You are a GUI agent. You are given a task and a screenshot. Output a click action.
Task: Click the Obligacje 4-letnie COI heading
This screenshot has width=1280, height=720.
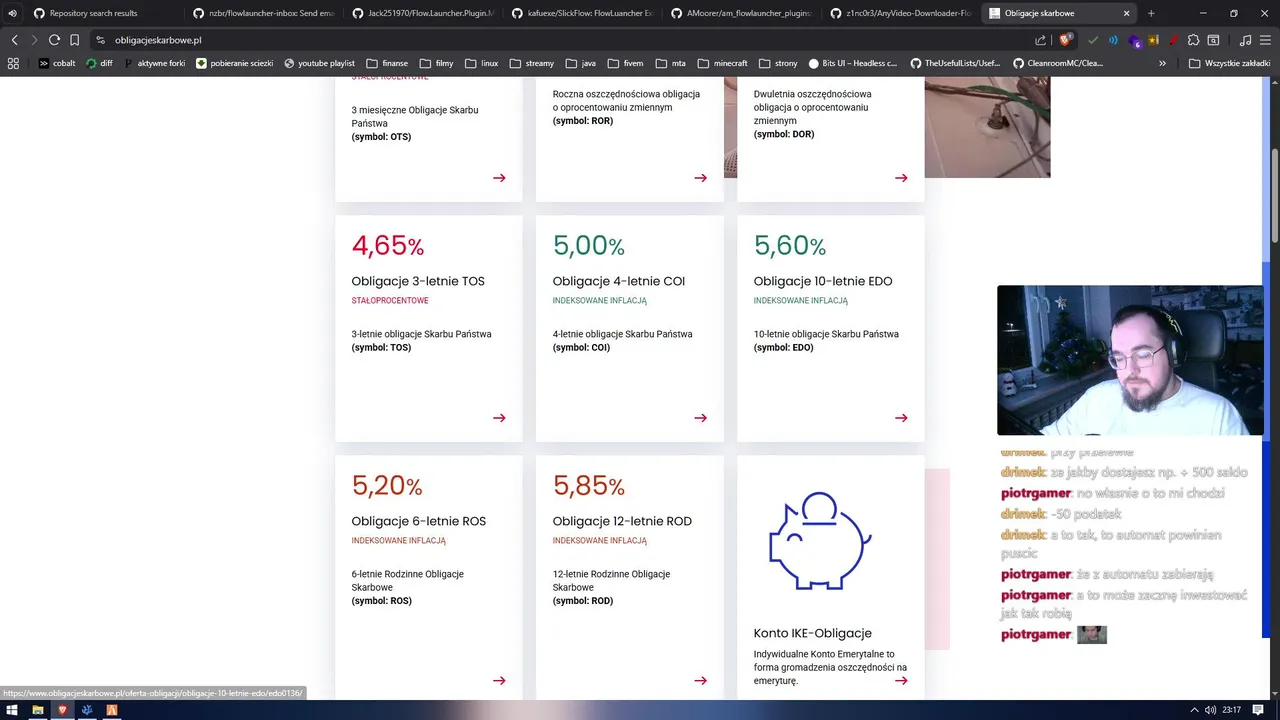point(619,281)
